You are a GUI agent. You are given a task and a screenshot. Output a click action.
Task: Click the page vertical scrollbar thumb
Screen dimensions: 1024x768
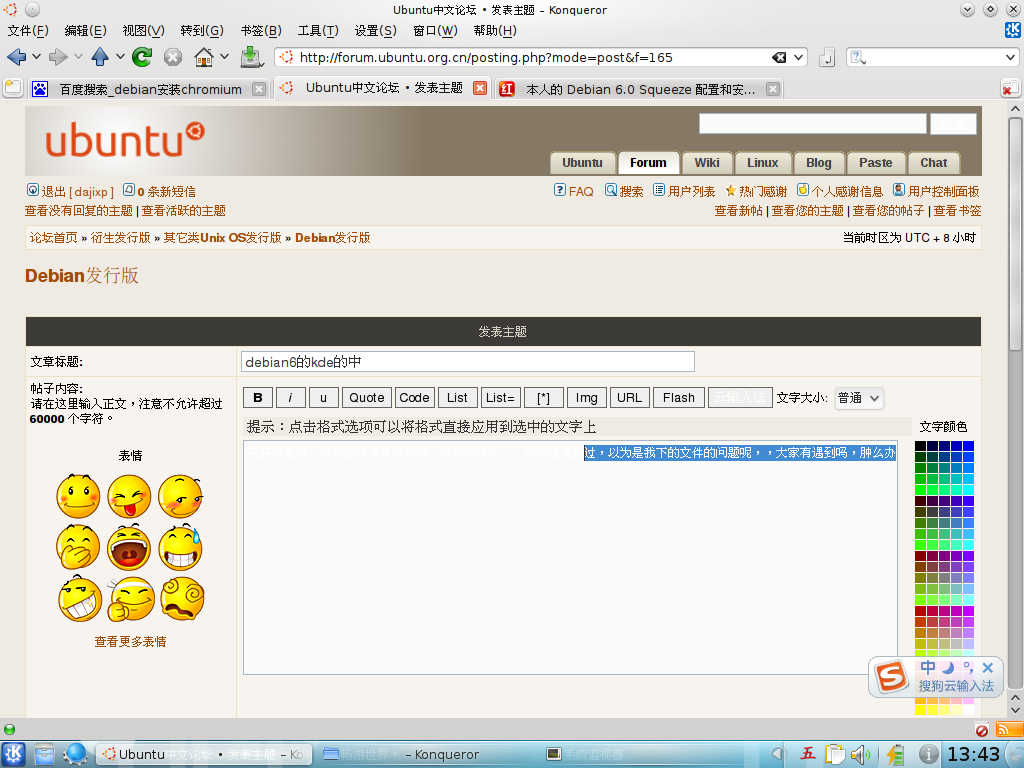[1015, 234]
